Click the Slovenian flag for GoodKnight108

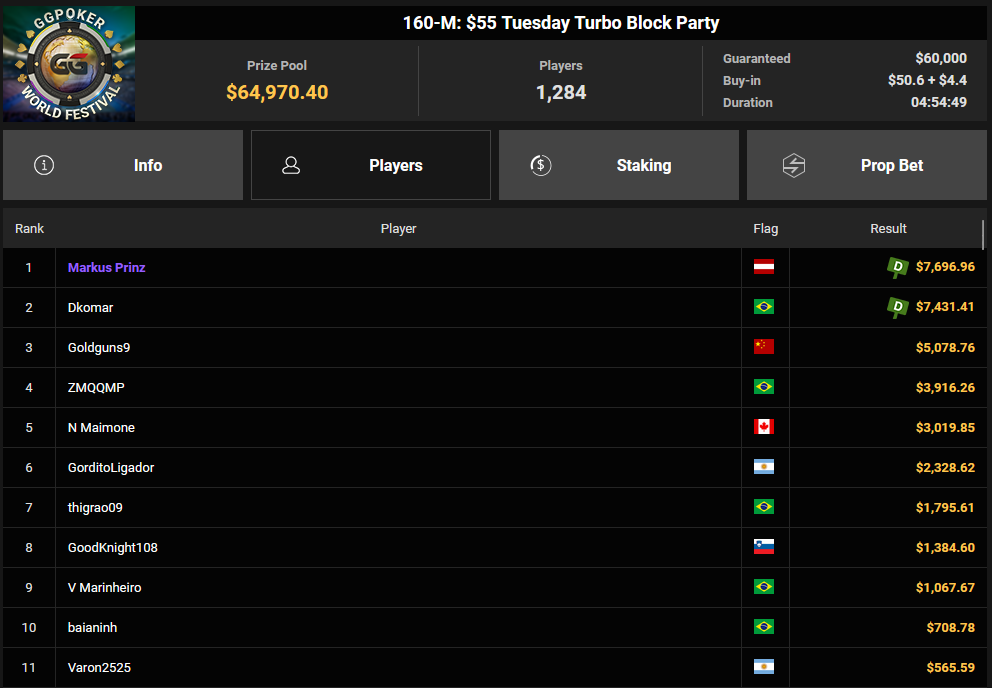click(x=764, y=547)
